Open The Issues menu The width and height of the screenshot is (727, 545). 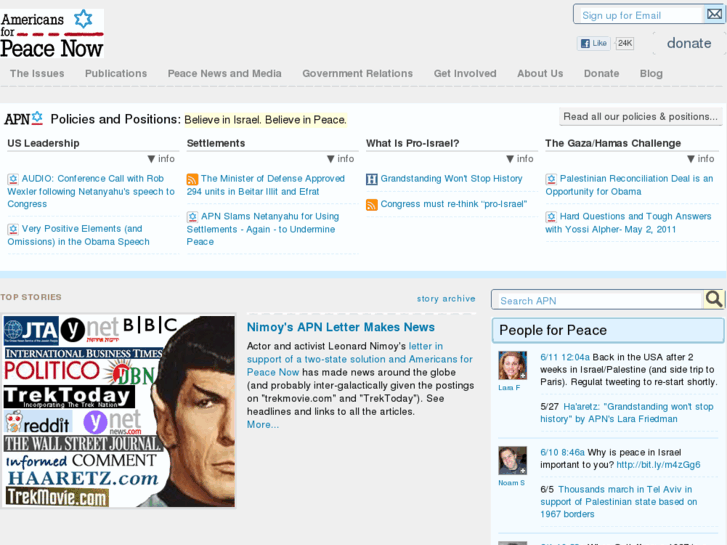(37, 73)
